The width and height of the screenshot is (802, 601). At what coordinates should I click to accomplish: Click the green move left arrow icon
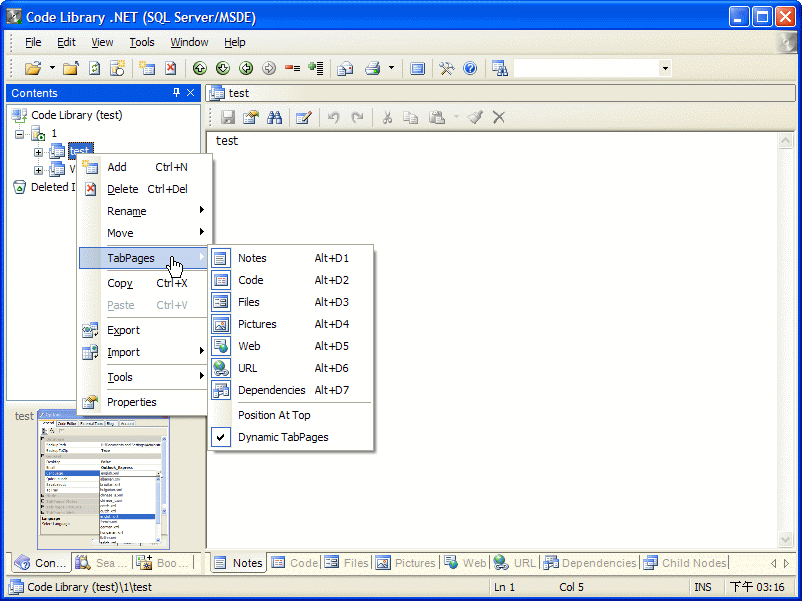tap(246, 68)
